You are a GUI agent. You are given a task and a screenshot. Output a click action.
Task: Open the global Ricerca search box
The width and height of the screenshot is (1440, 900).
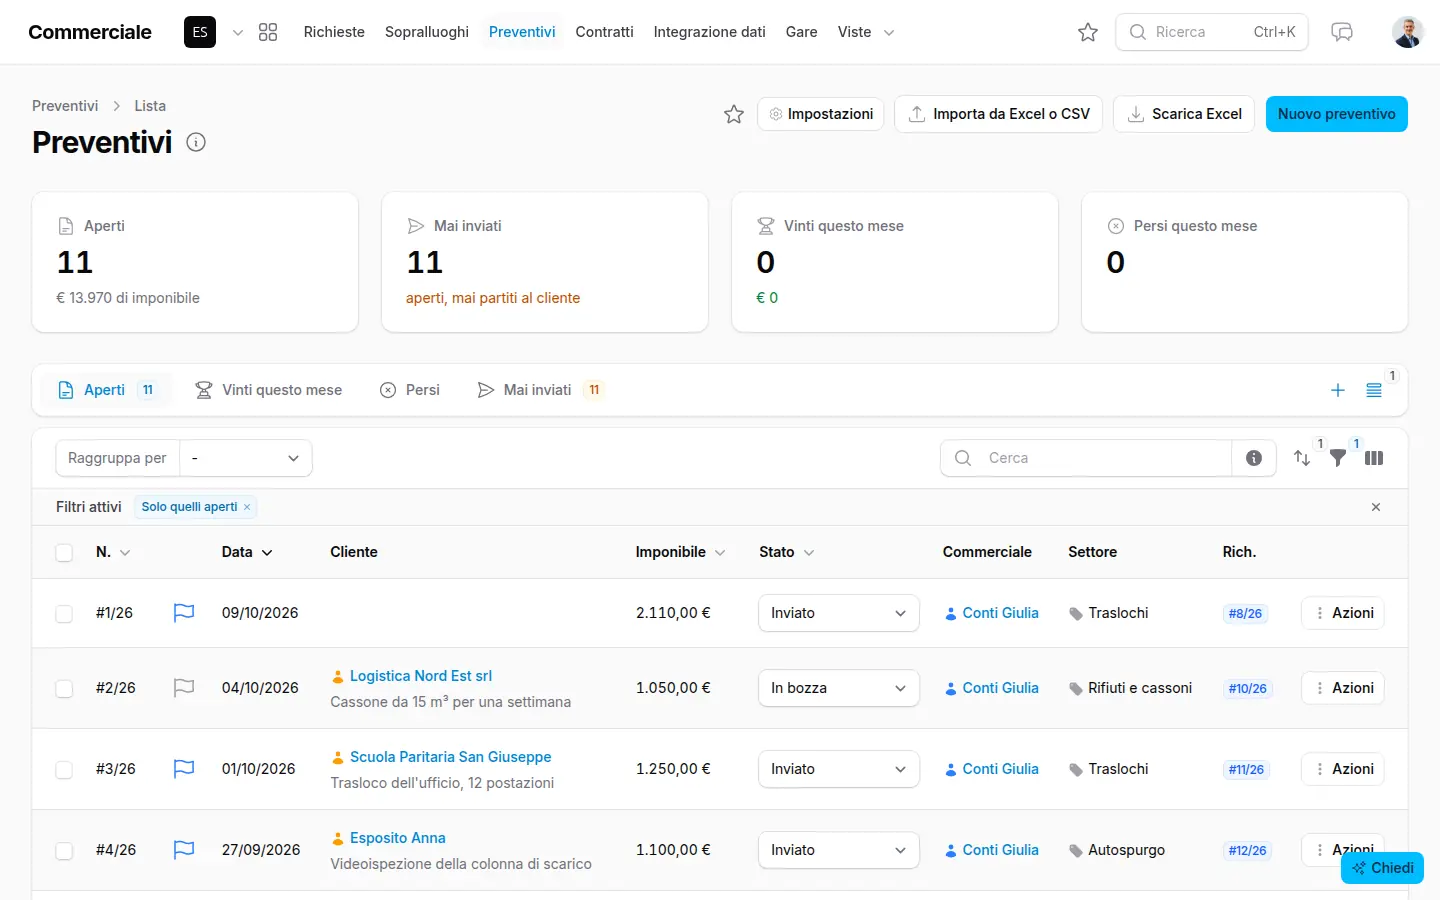[x=1212, y=32]
